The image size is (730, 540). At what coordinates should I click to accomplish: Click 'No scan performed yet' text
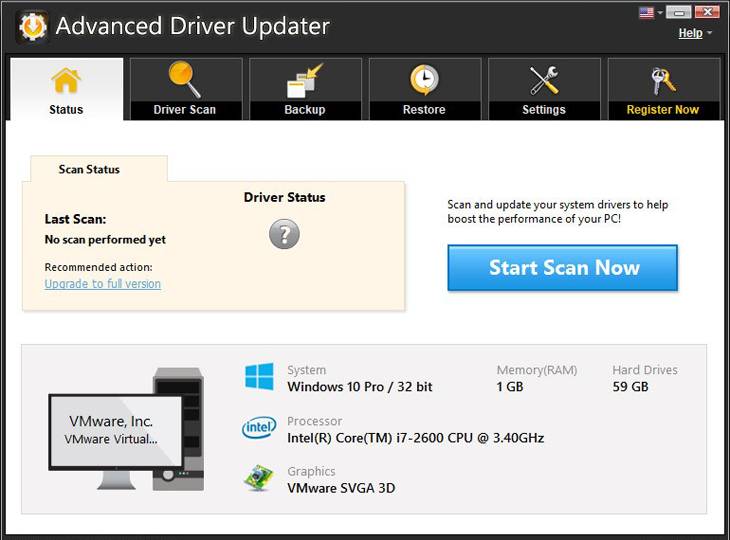105,240
